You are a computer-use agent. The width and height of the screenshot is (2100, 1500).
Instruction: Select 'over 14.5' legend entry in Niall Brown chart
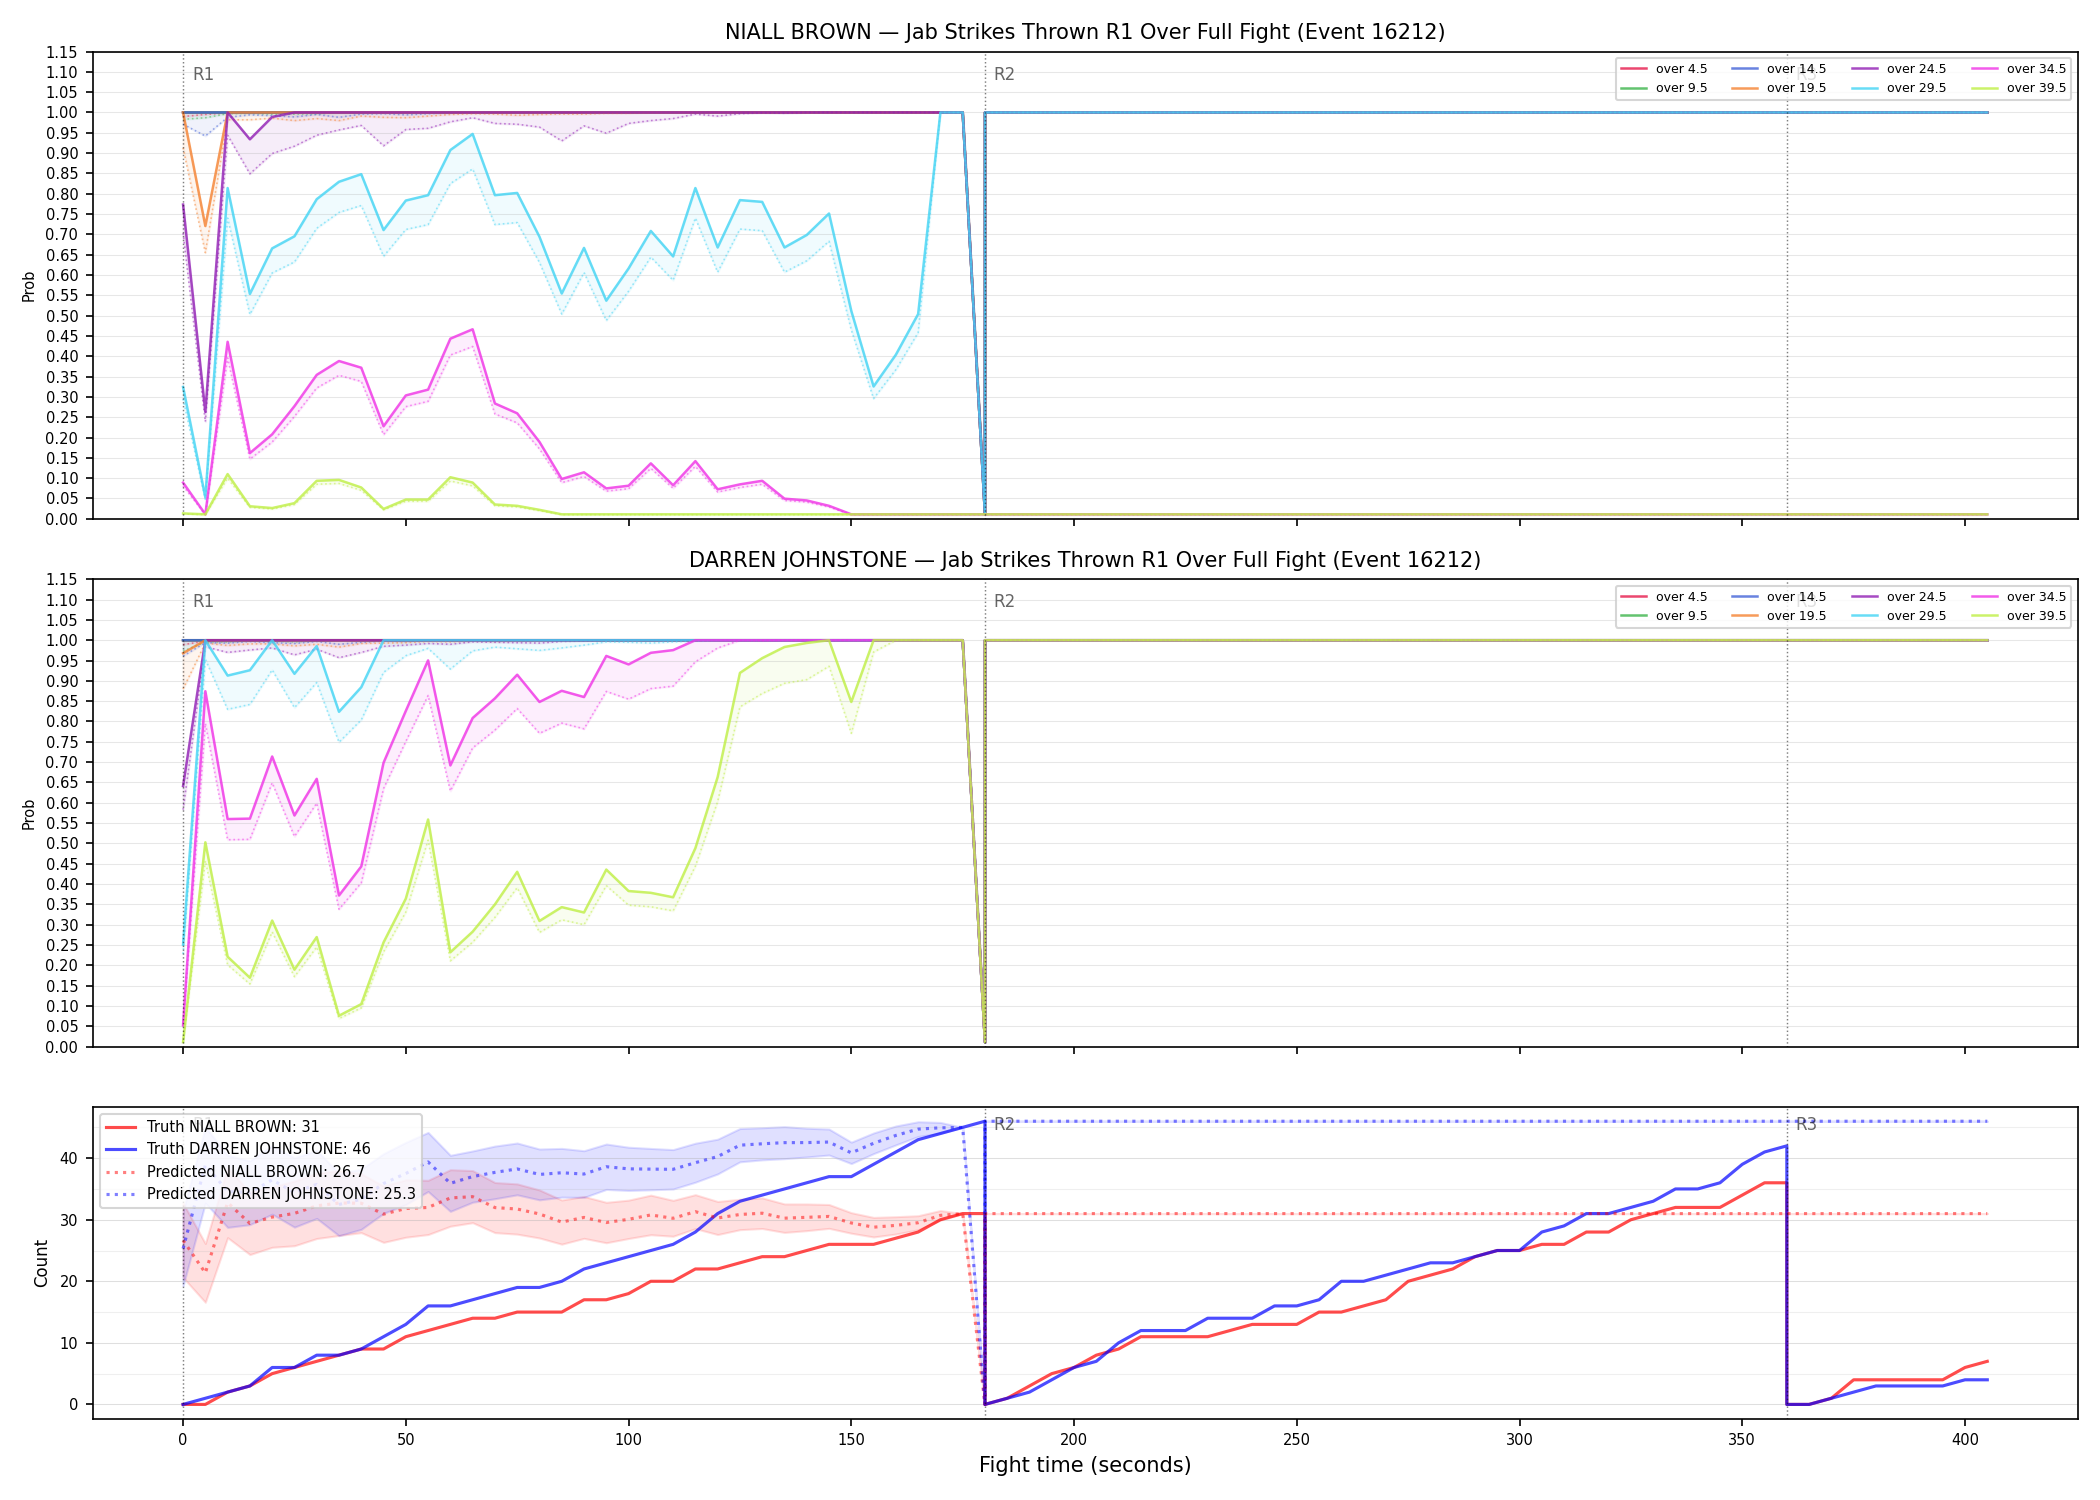tap(1779, 69)
